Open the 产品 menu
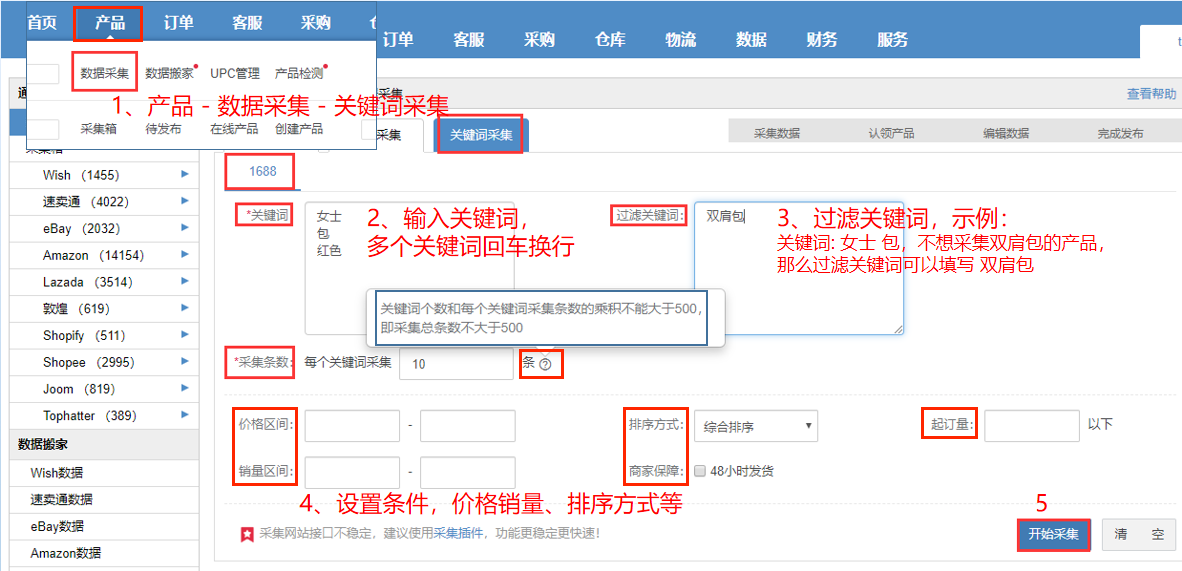Viewport: 1182px width, 571px height. pos(109,22)
